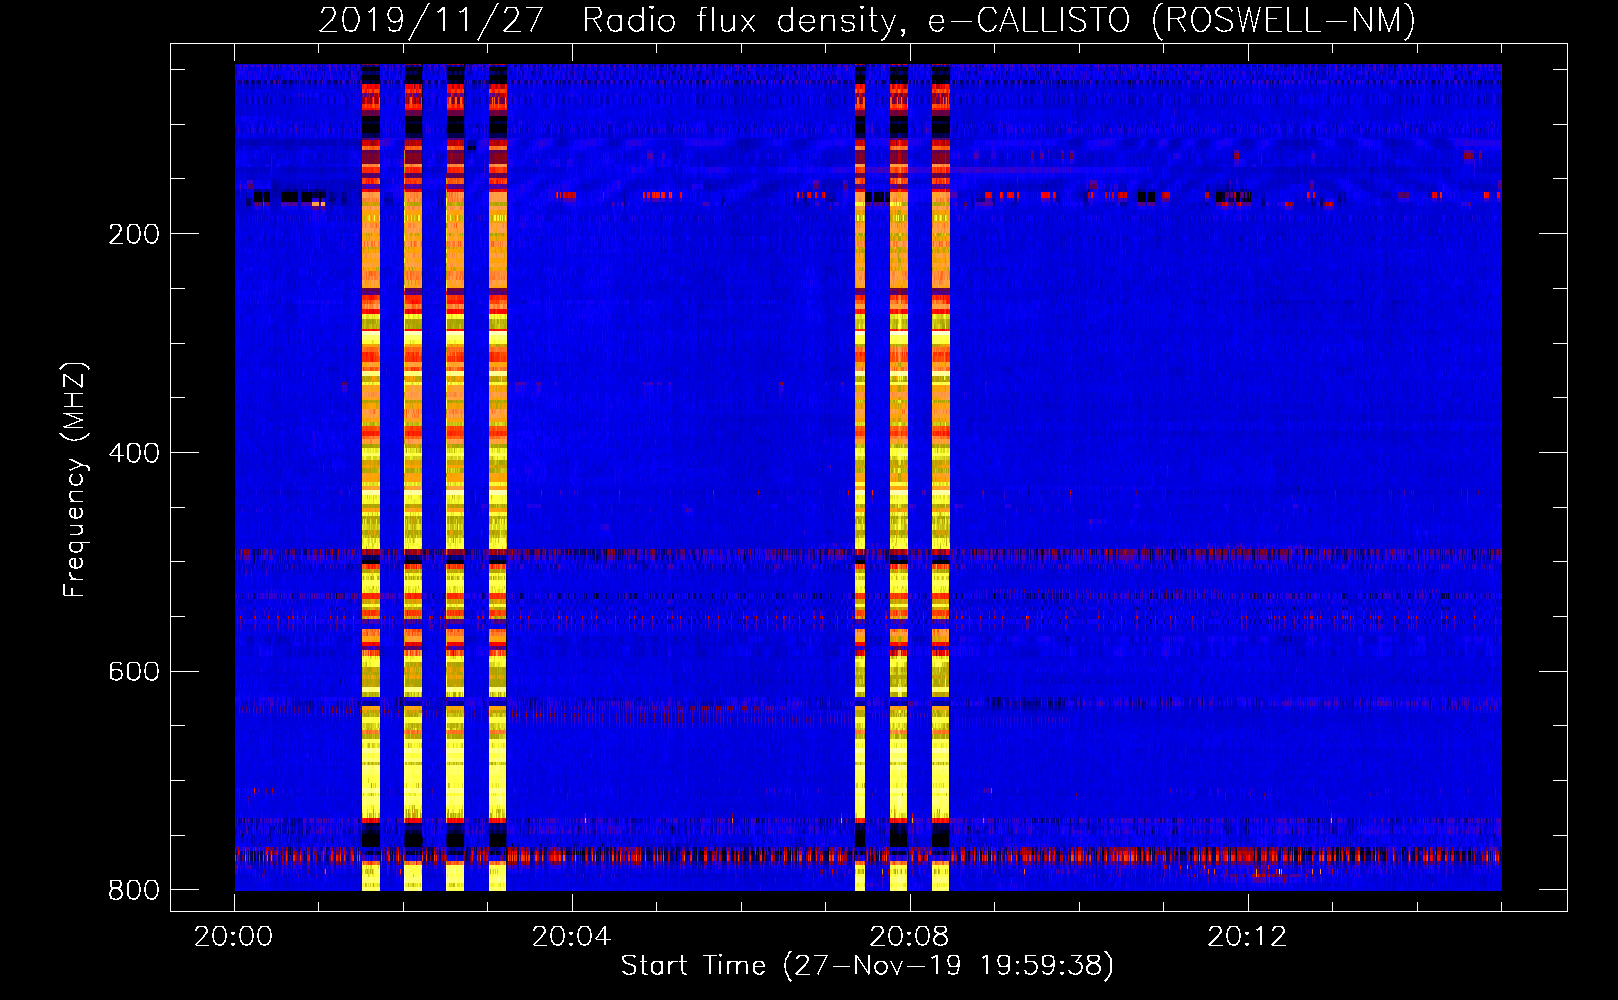Click the 'Frequency (MHZ)' axis label

pos(75,480)
